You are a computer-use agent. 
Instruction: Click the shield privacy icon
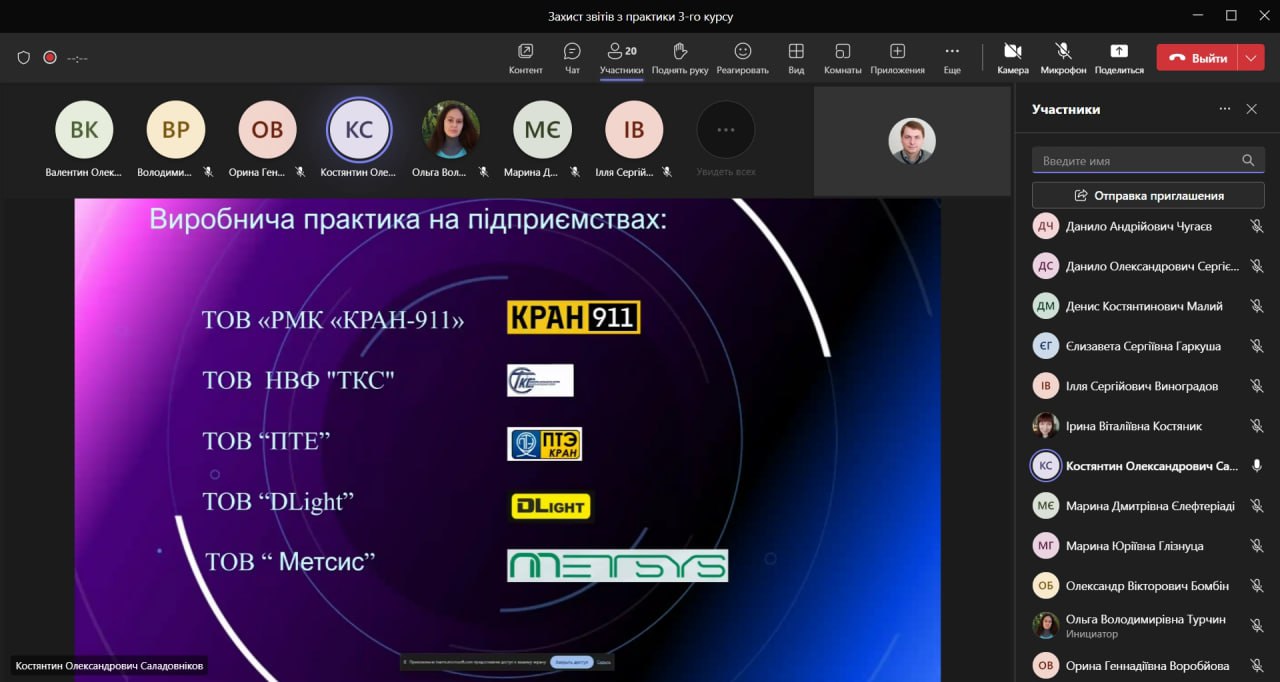point(24,58)
